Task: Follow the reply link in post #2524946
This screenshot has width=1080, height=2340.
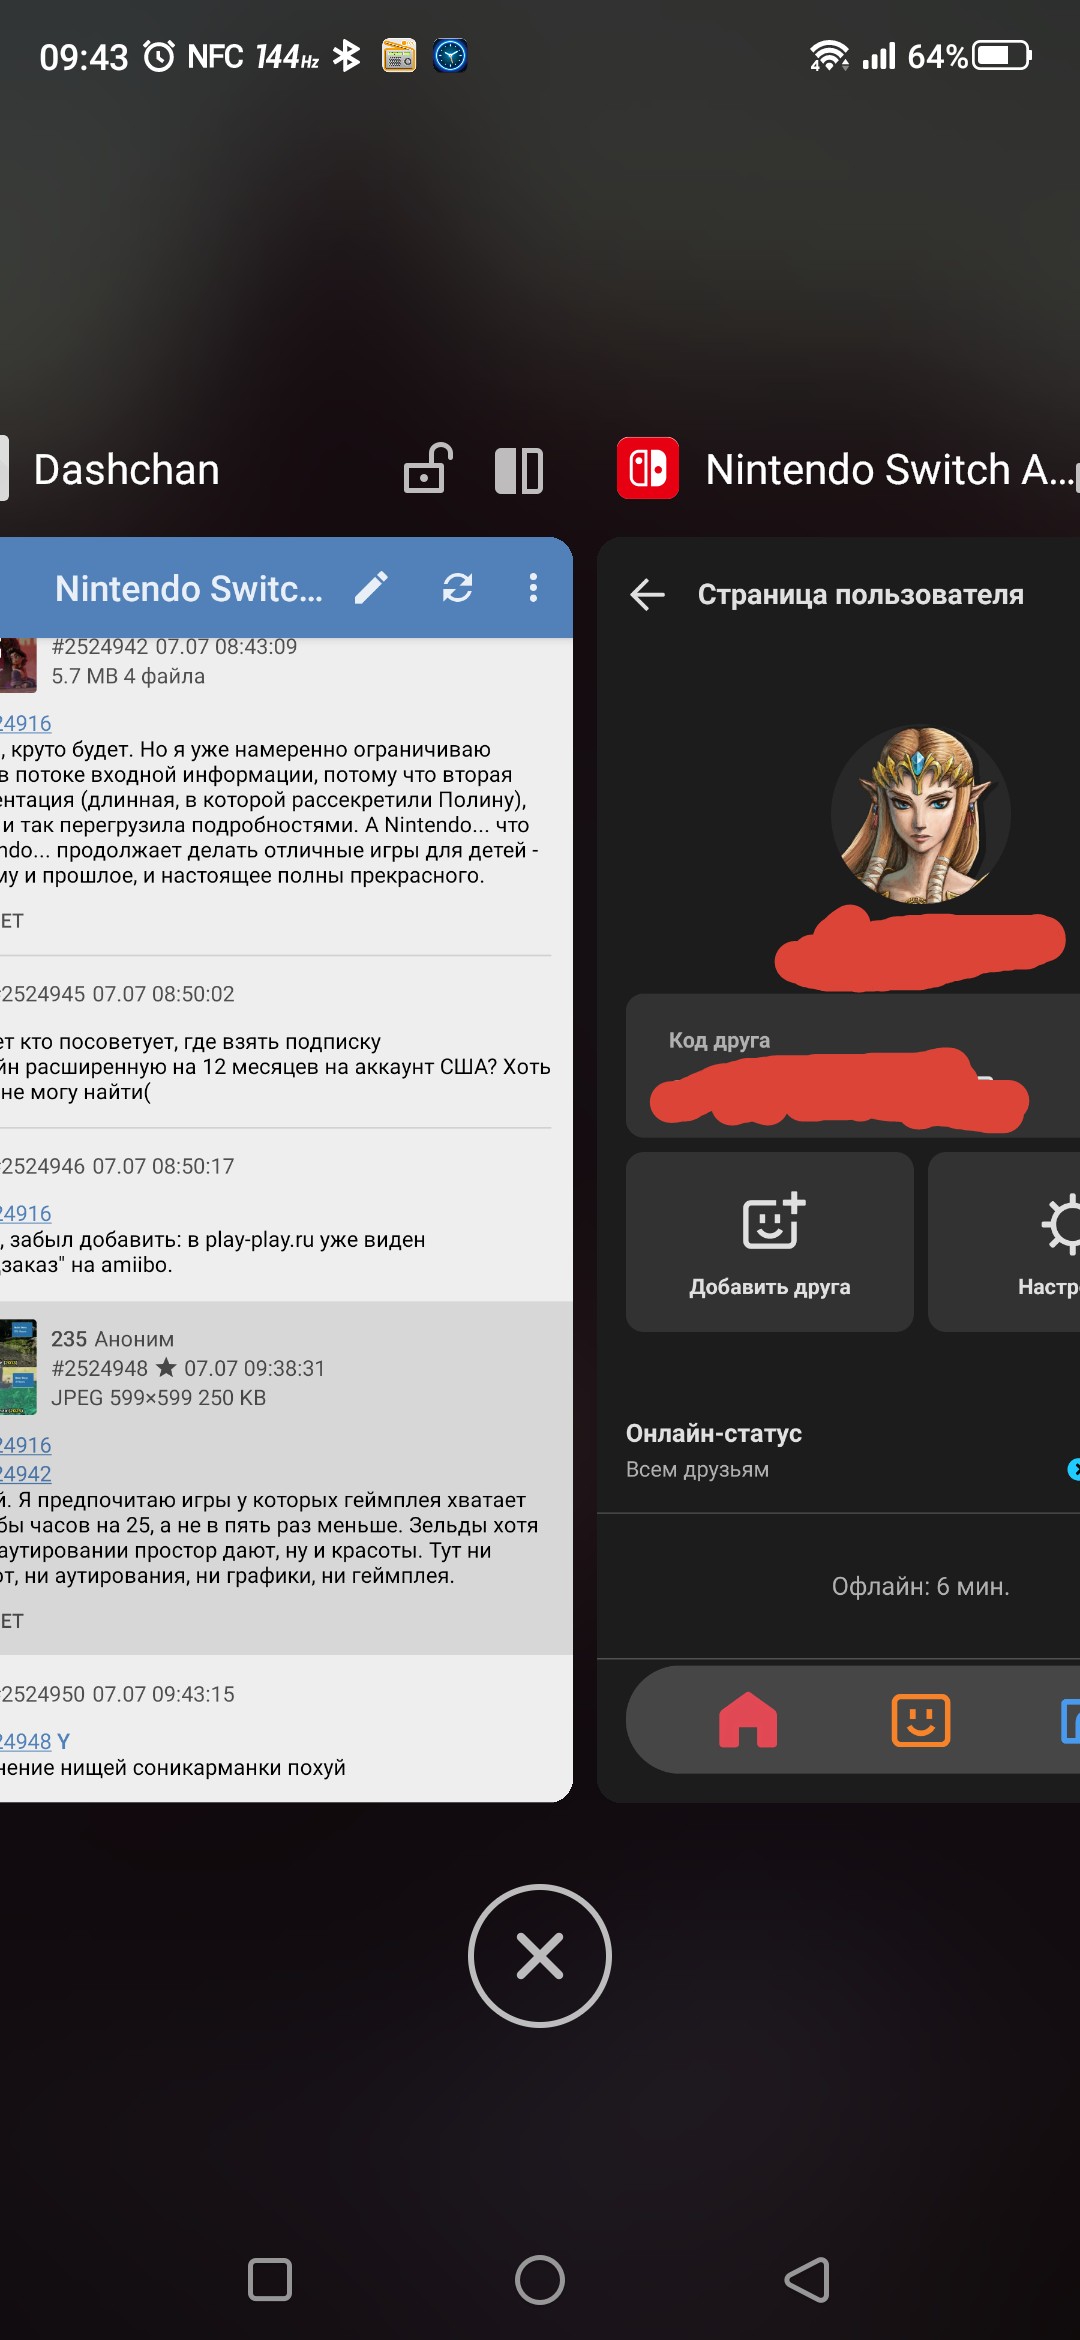Action: tap(26, 1213)
